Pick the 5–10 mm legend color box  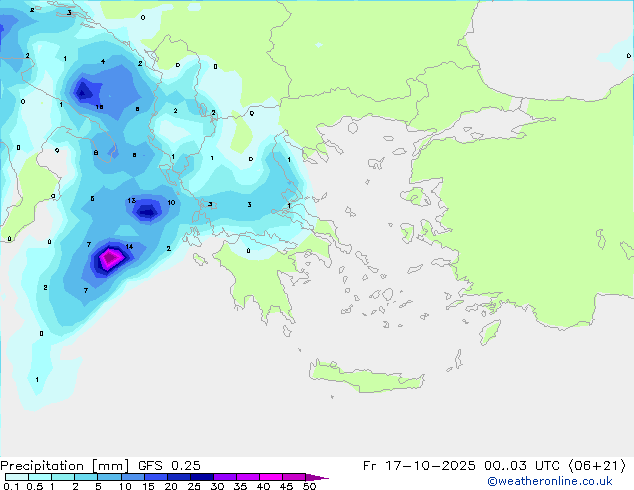coord(109,477)
